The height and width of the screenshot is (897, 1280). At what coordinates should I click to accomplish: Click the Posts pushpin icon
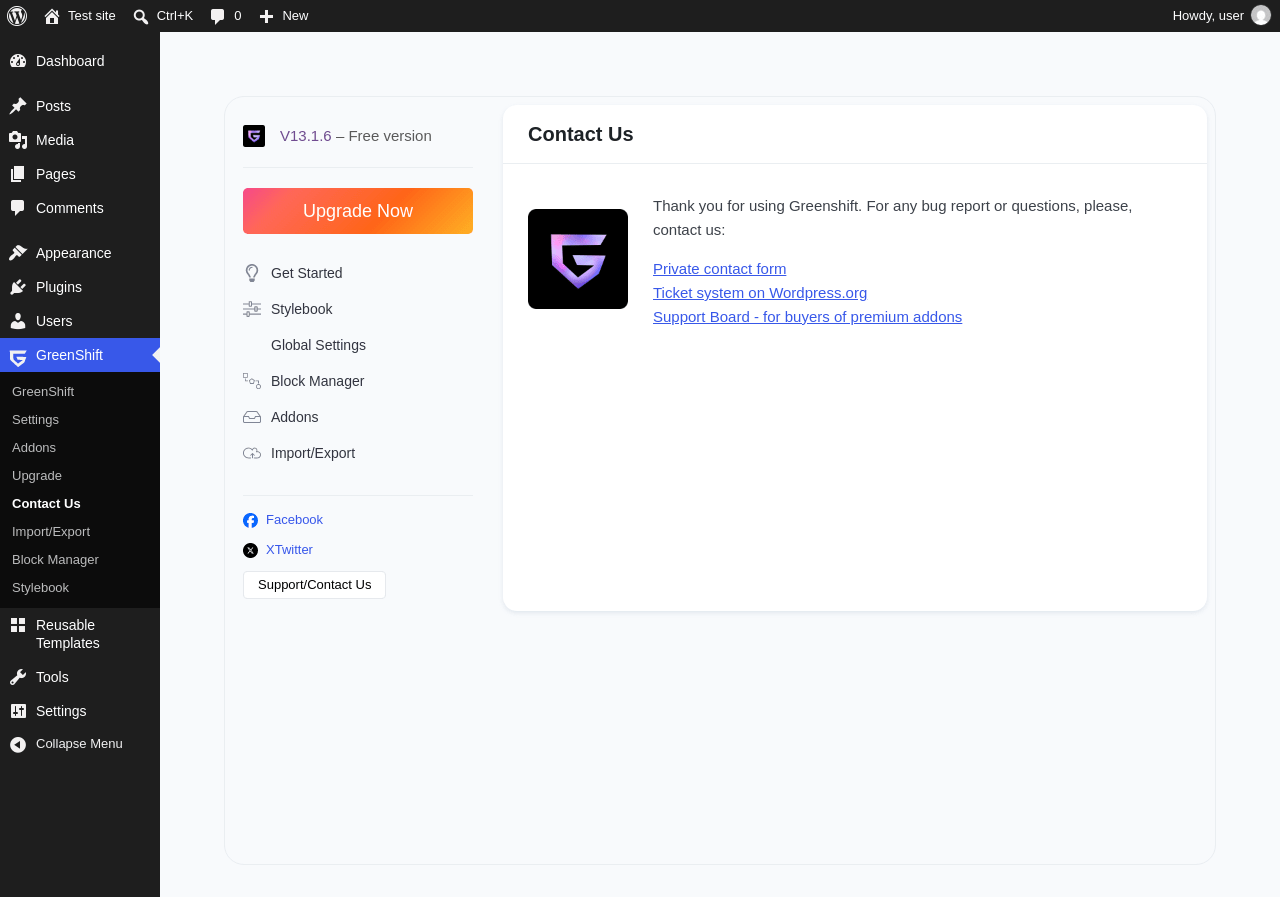[x=18, y=106]
